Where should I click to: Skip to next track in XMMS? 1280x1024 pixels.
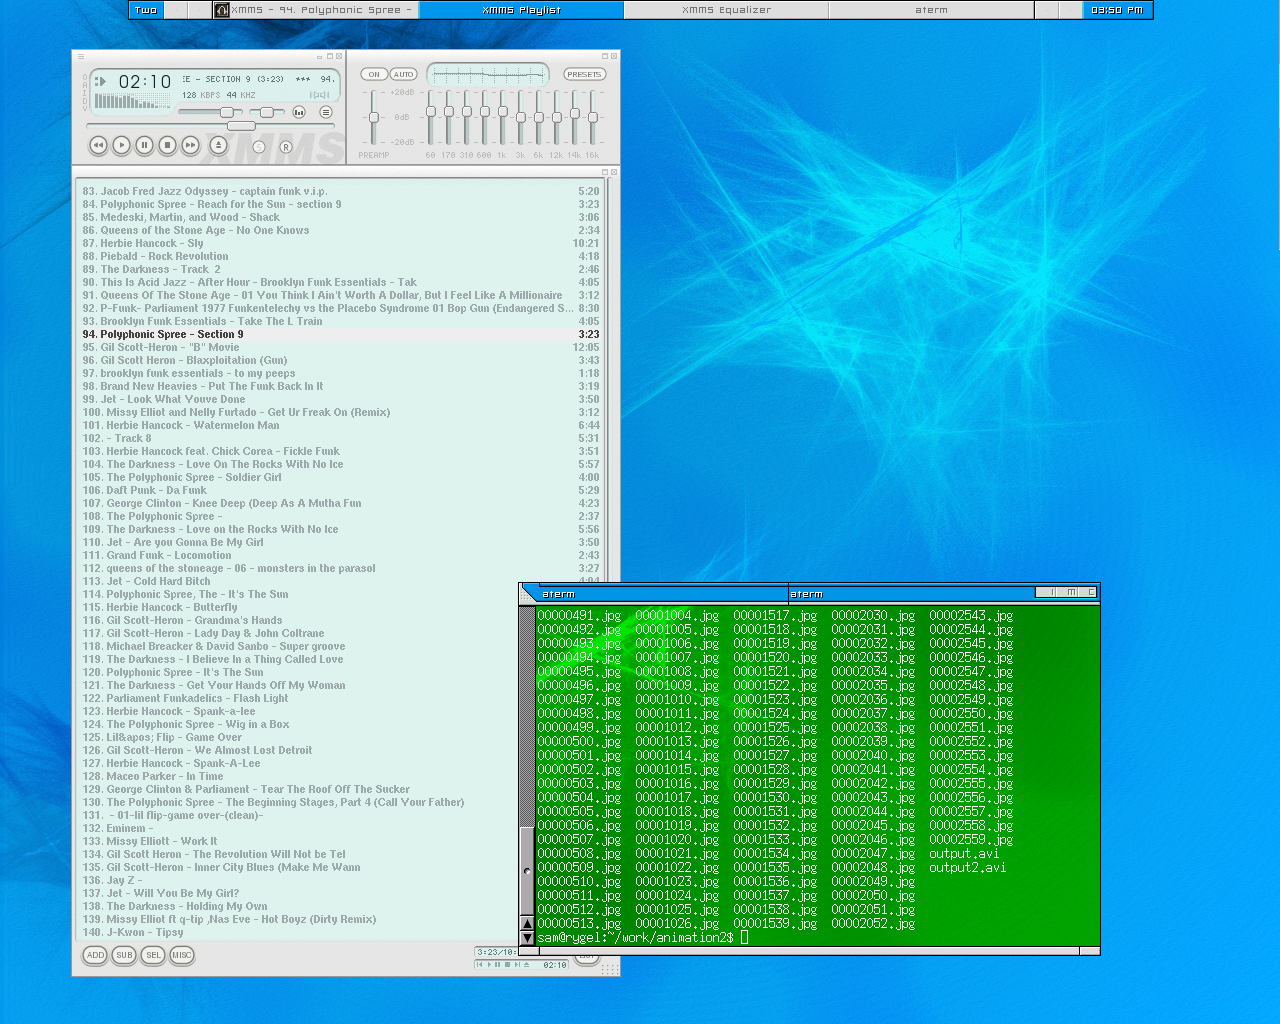190,145
